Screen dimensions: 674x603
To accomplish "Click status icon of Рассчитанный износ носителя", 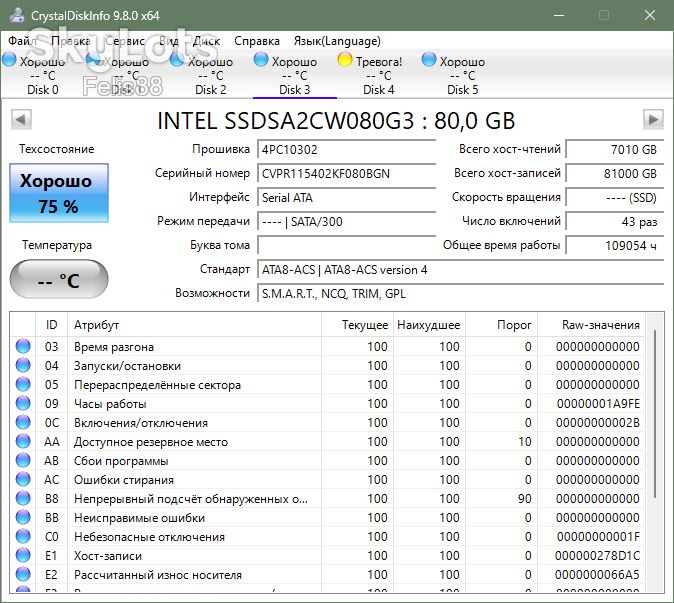I will [x=23, y=575].
